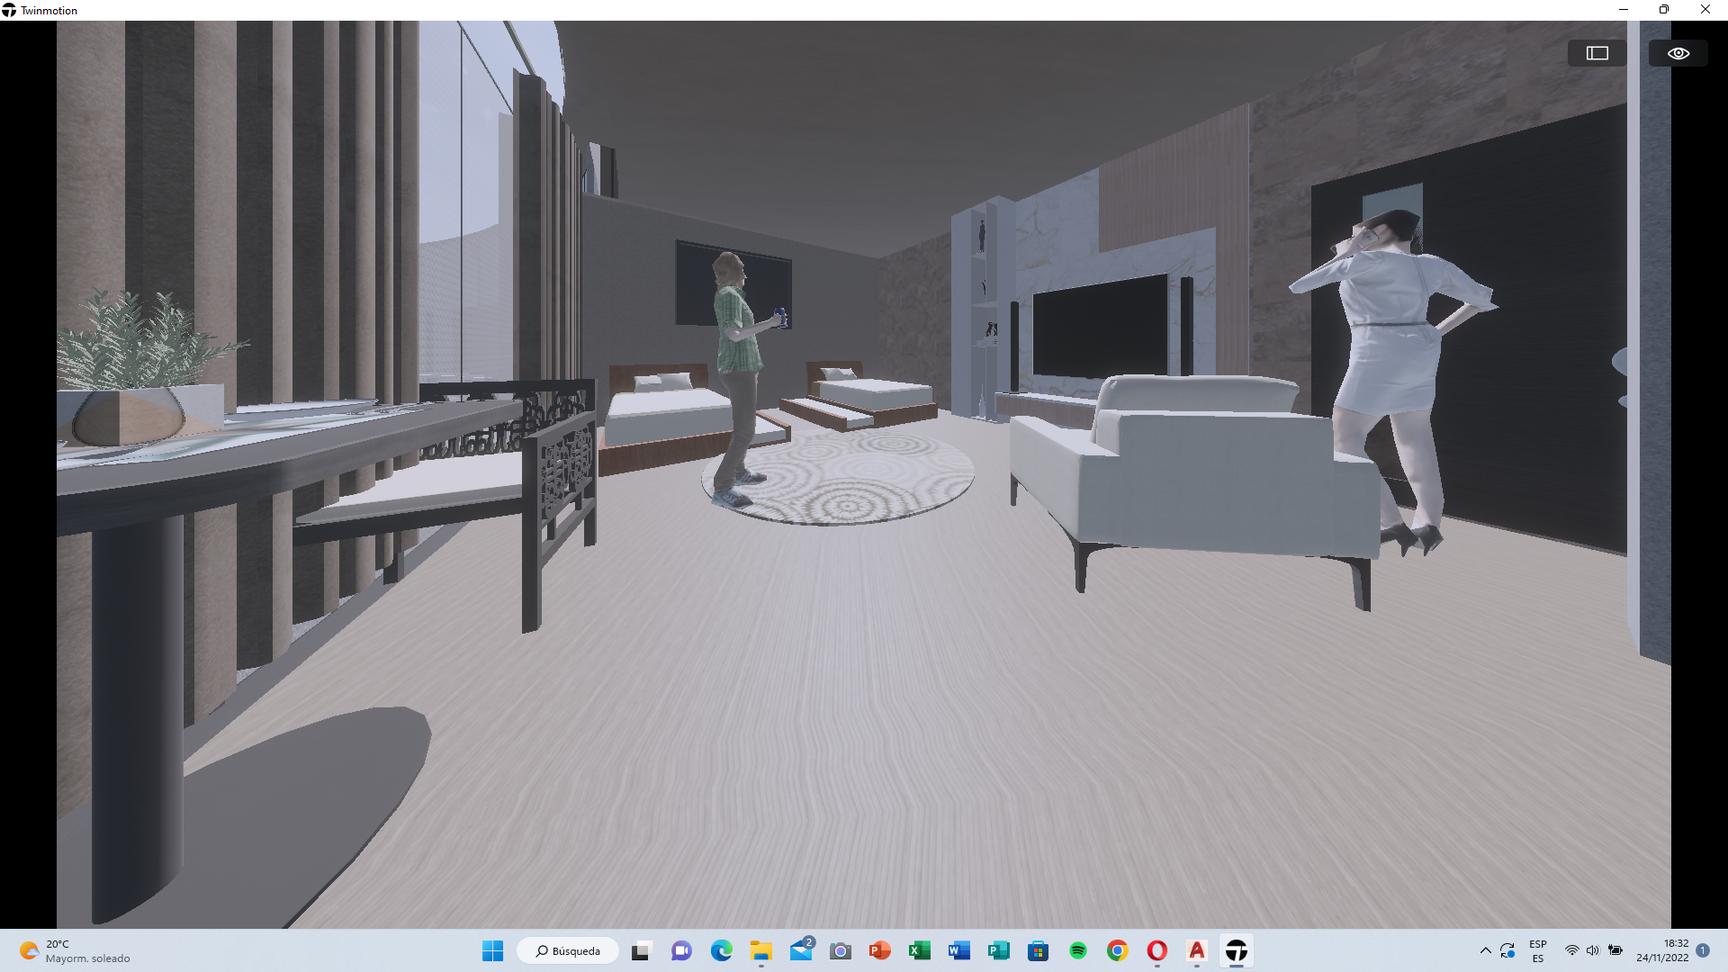Image resolution: width=1728 pixels, height=972 pixels.
Task: Open the Windows Start menu
Action: (493, 951)
